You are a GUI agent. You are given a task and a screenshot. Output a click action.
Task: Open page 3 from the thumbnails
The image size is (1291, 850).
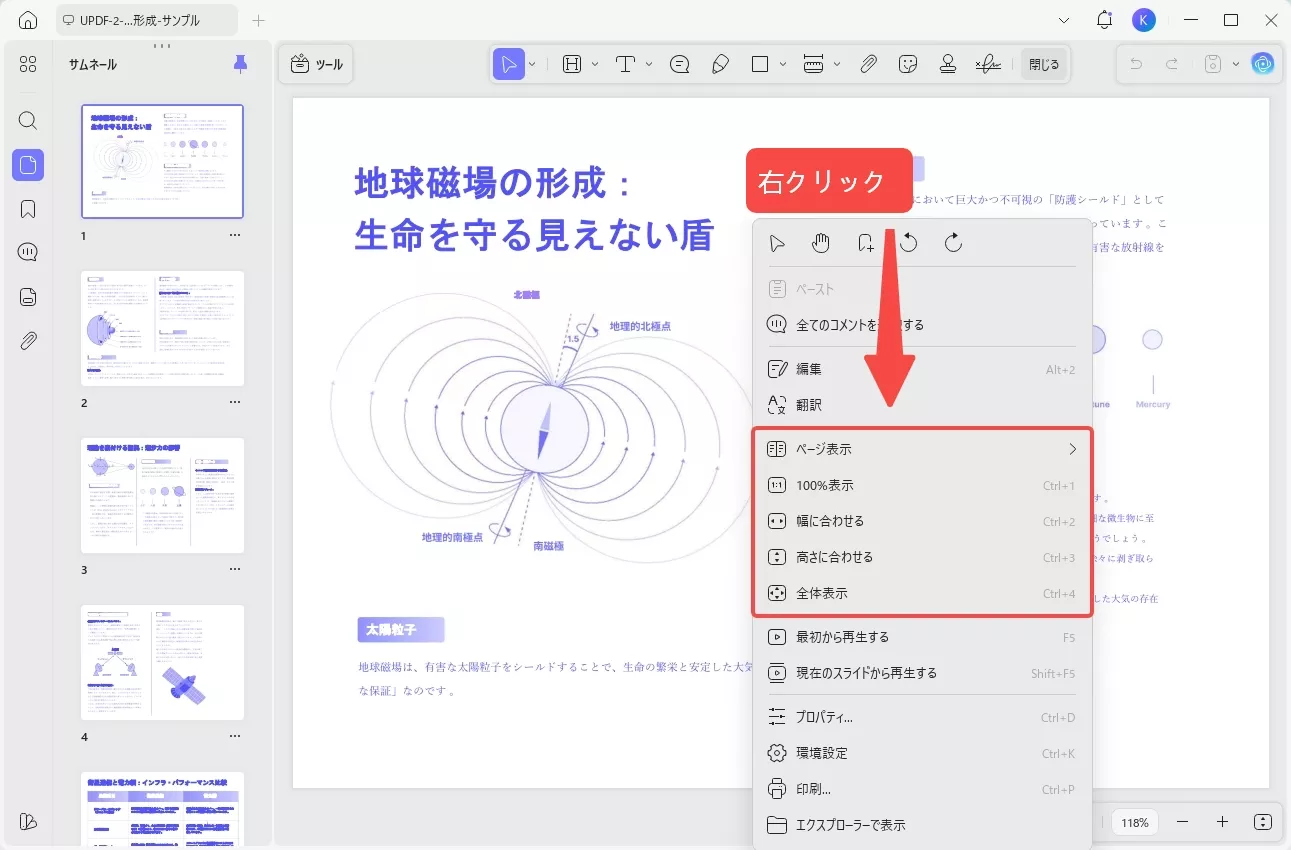(x=161, y=495)
